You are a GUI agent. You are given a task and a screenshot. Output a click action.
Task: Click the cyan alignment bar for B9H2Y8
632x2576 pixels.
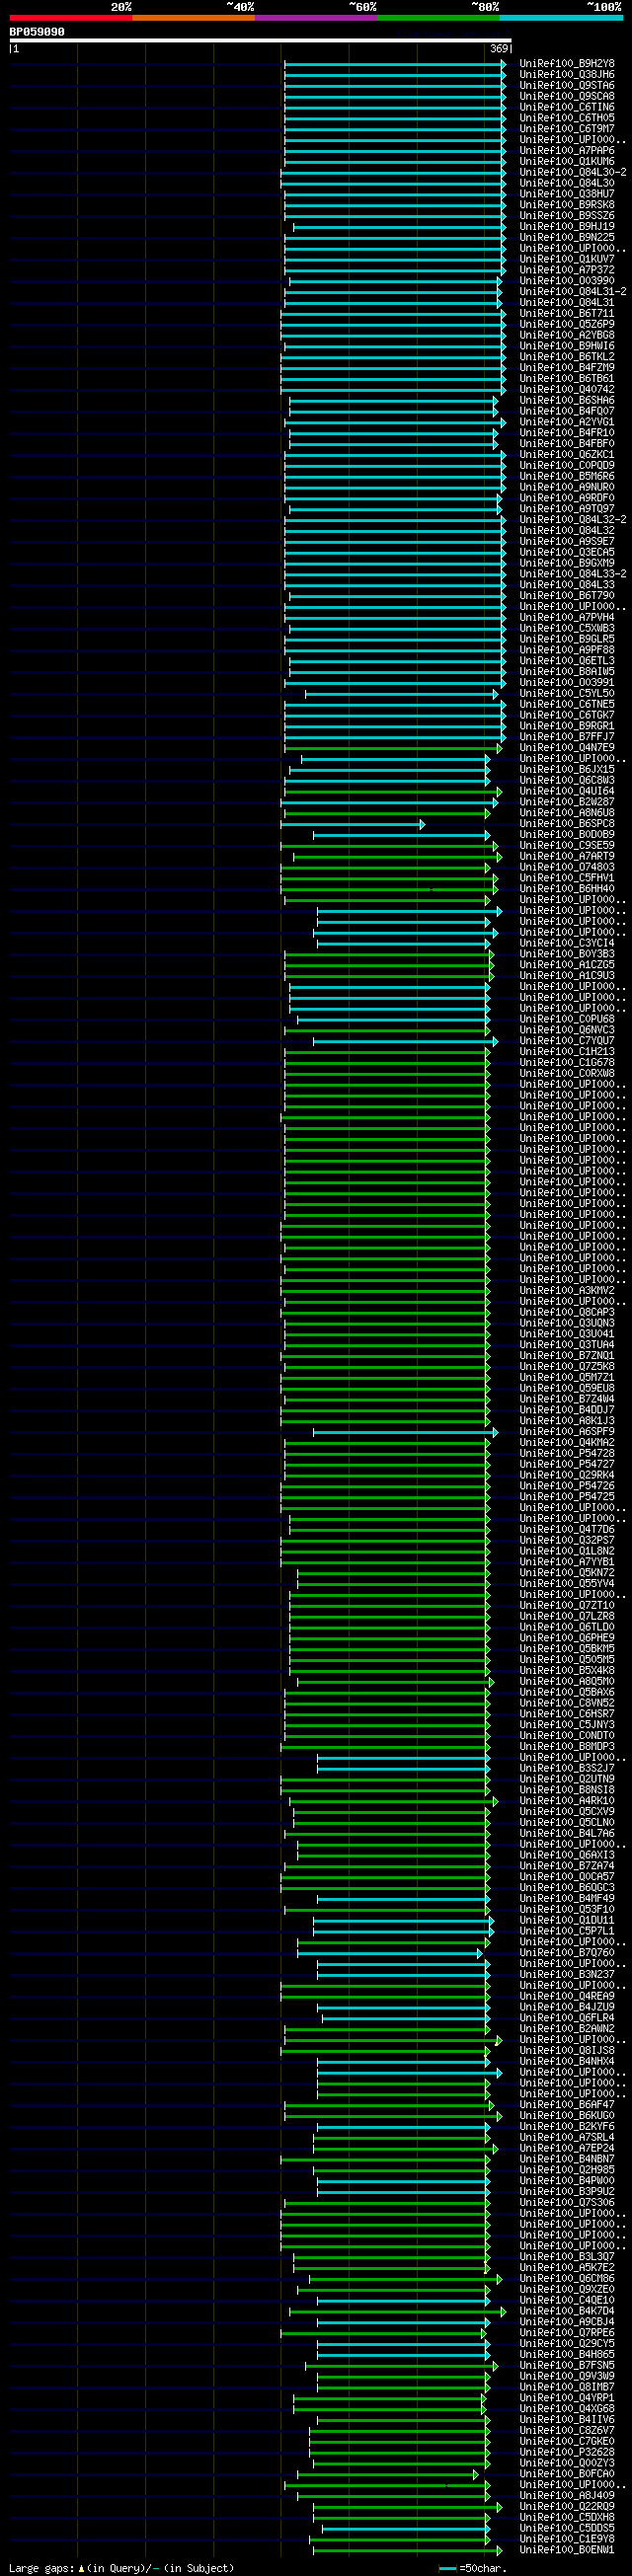tap(395, 65)
